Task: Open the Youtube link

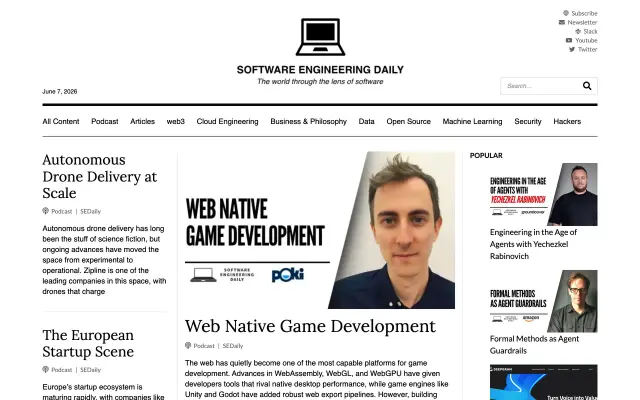Action: coord(586,40)
